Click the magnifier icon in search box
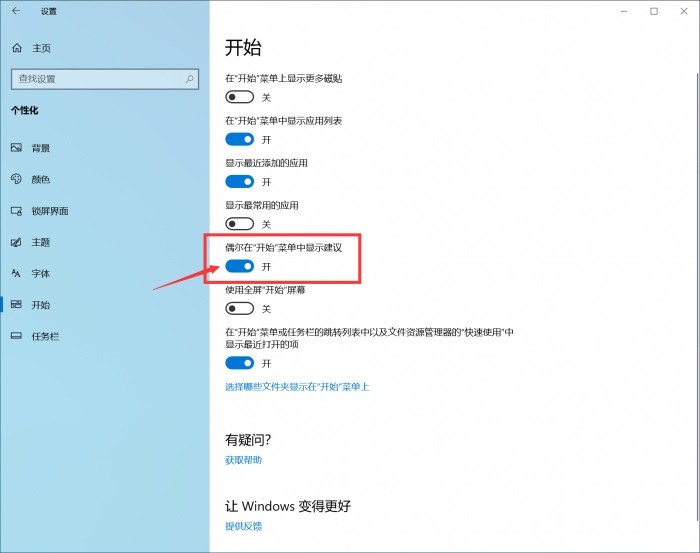The width and height of the screenshot is (700, 553). click(x=189, y=79)
